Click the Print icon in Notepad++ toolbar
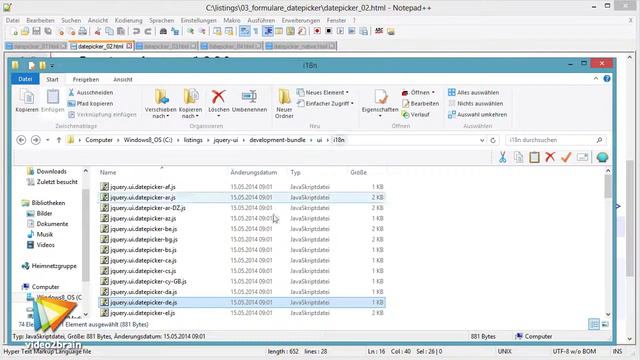Screen dimensions: 640x360 point(83,31)
